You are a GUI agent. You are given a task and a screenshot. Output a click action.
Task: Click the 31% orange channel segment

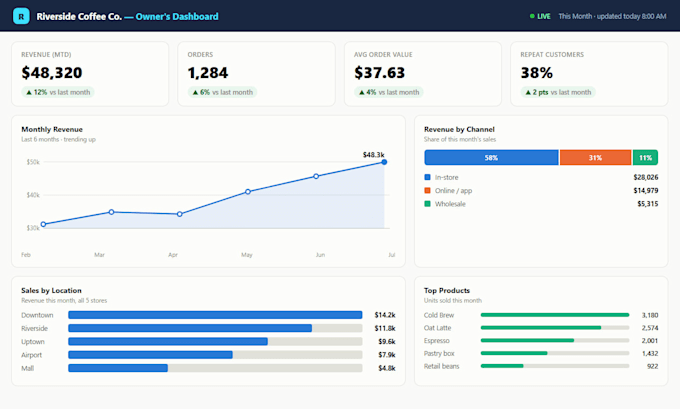[x=595, y=157]
